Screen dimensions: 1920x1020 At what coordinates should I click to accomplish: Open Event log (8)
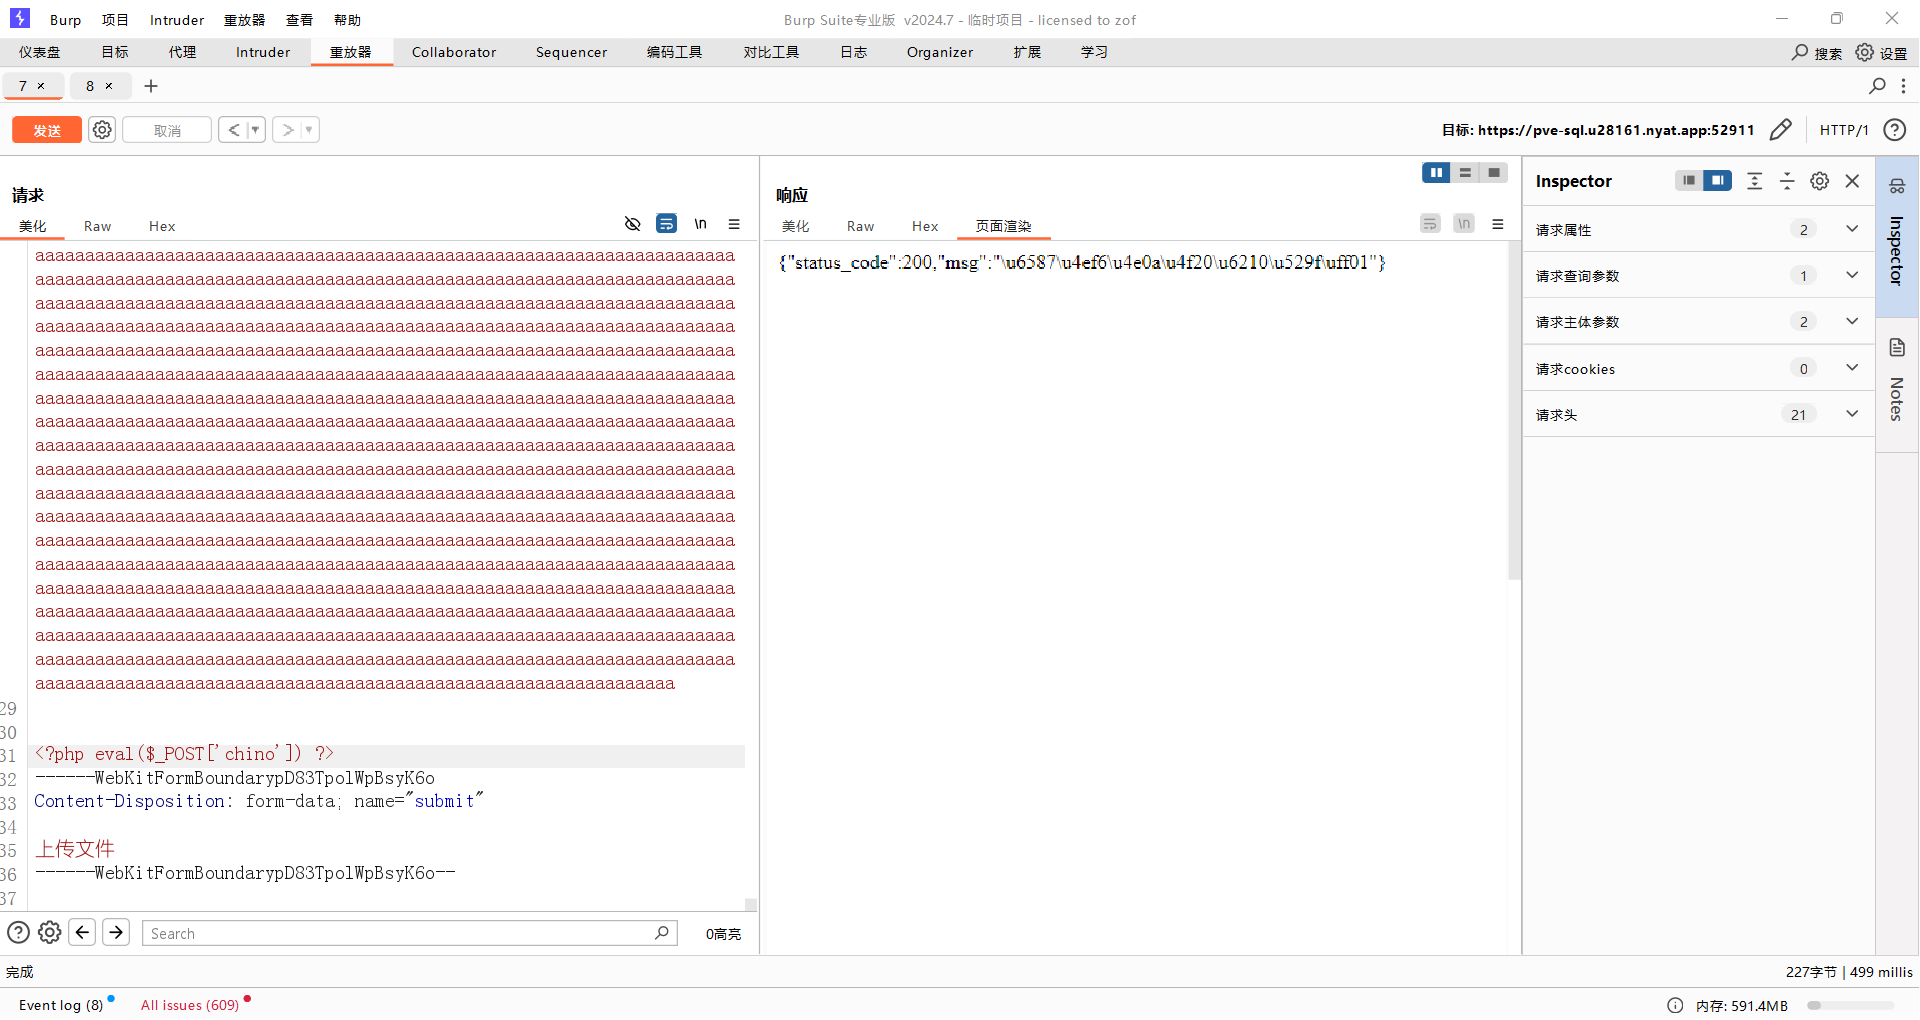coord(61,1005)
